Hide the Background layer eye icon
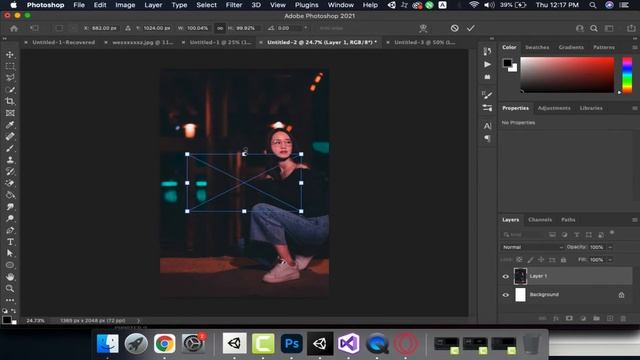 (x=506, y=295)
